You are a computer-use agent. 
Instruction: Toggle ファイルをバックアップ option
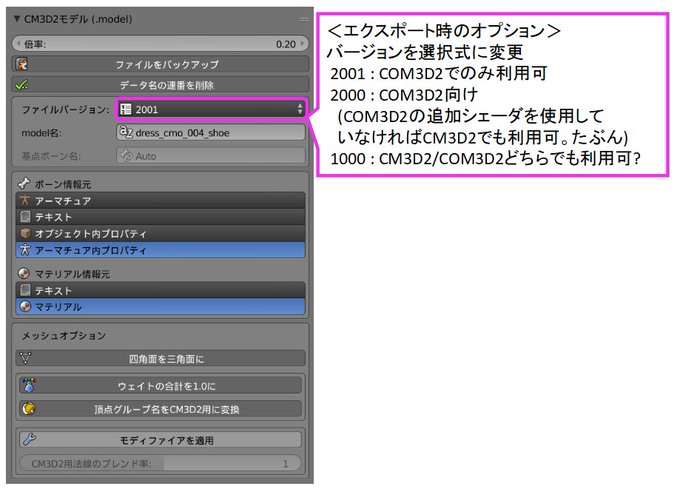[x=160, y=64]
